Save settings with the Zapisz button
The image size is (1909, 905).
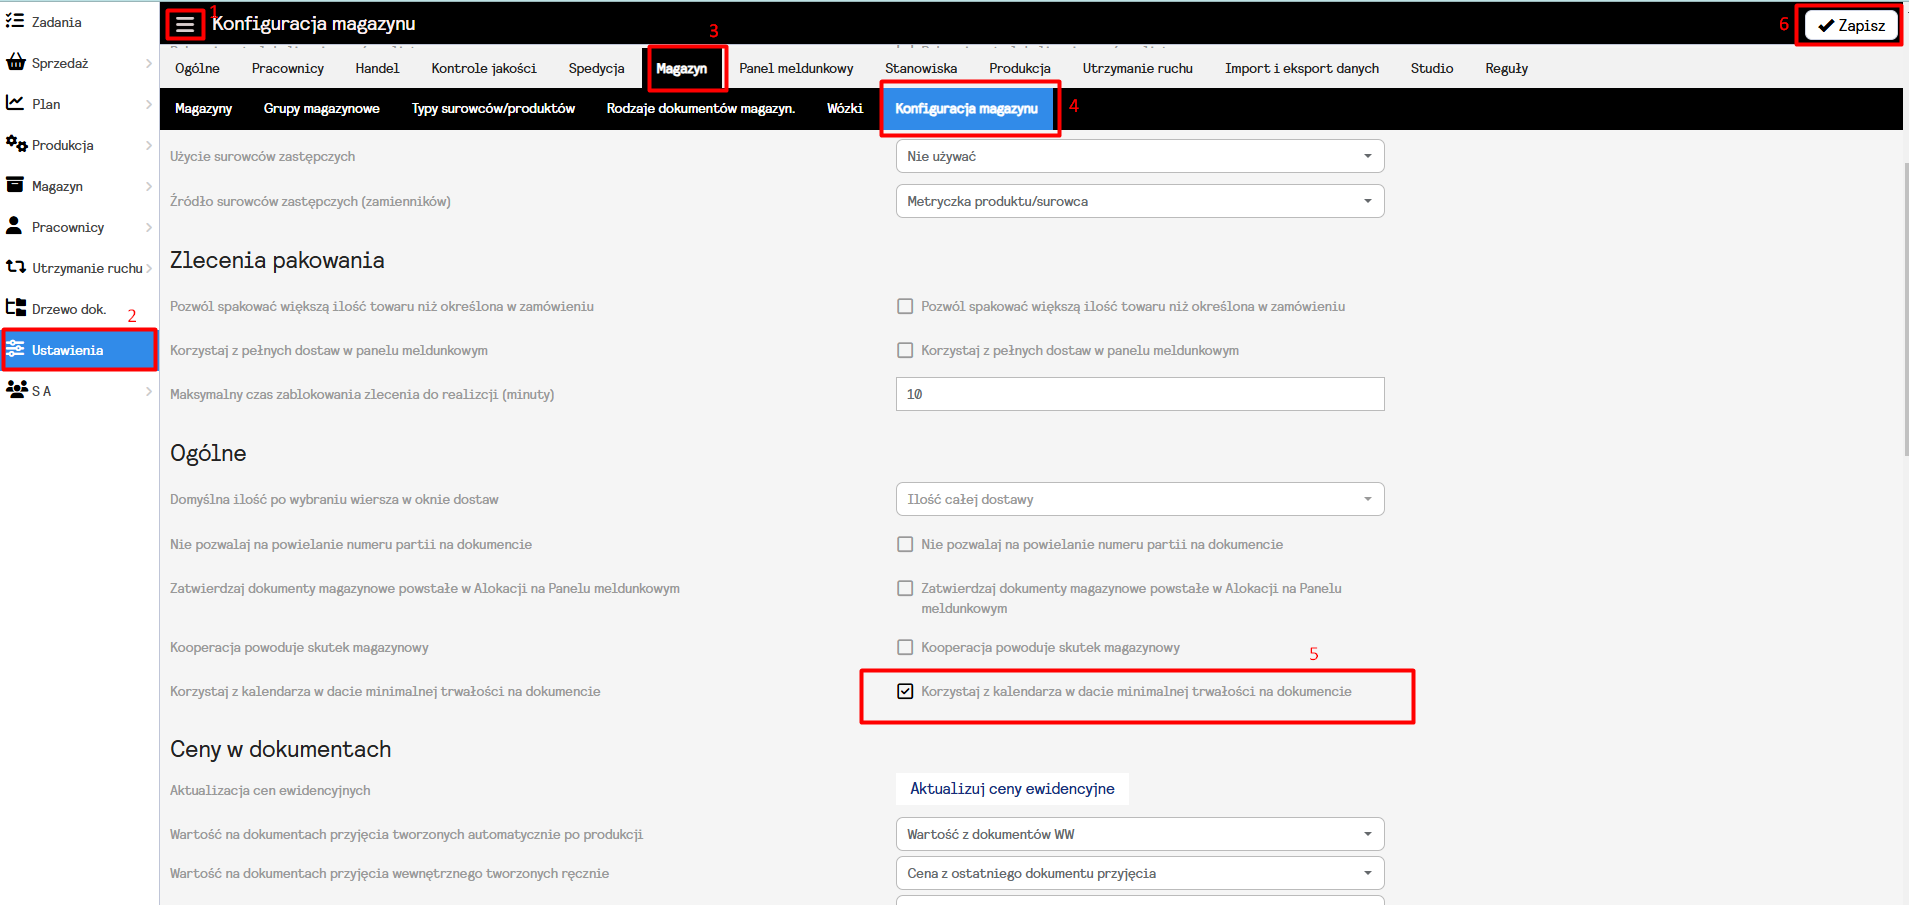(x=1851, y=25)
